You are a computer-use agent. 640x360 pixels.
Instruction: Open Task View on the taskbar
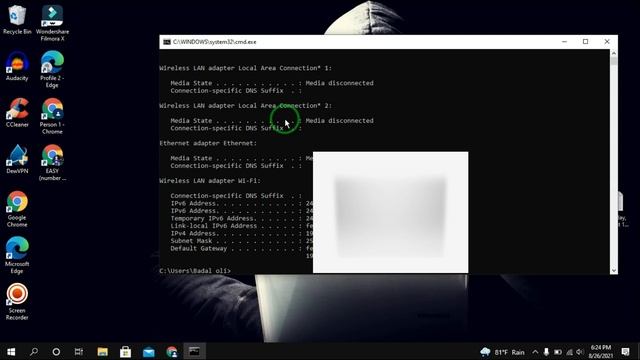(x=79, y=351)
